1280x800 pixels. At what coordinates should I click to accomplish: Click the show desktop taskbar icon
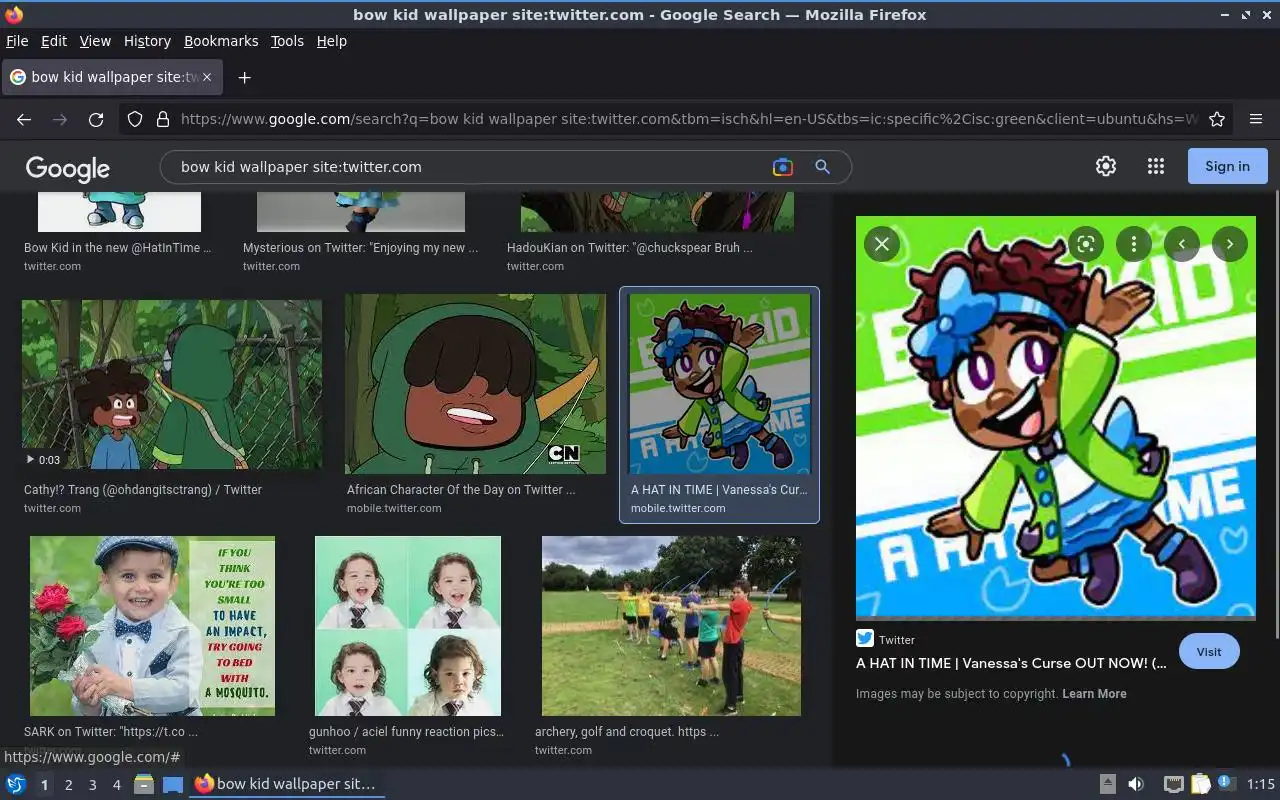[x=173, y=784]
